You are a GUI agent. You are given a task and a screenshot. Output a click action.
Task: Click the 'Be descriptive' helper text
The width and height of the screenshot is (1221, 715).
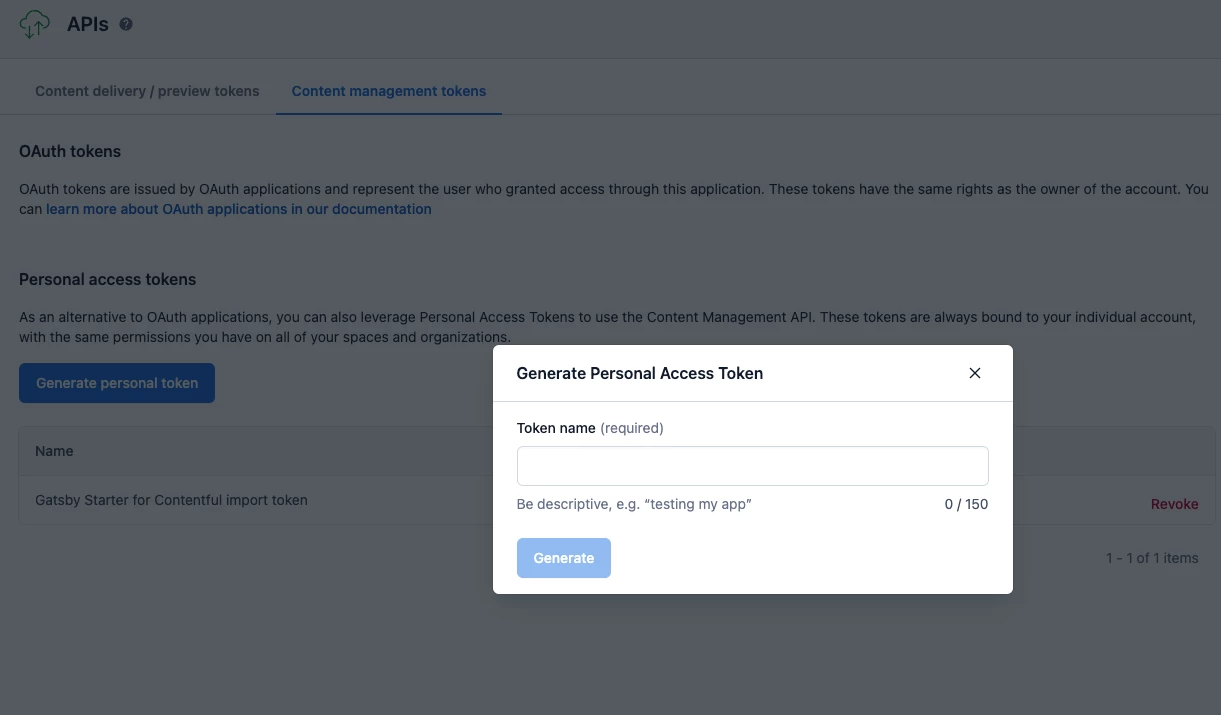pyautogui.click(x=633, y=504)
